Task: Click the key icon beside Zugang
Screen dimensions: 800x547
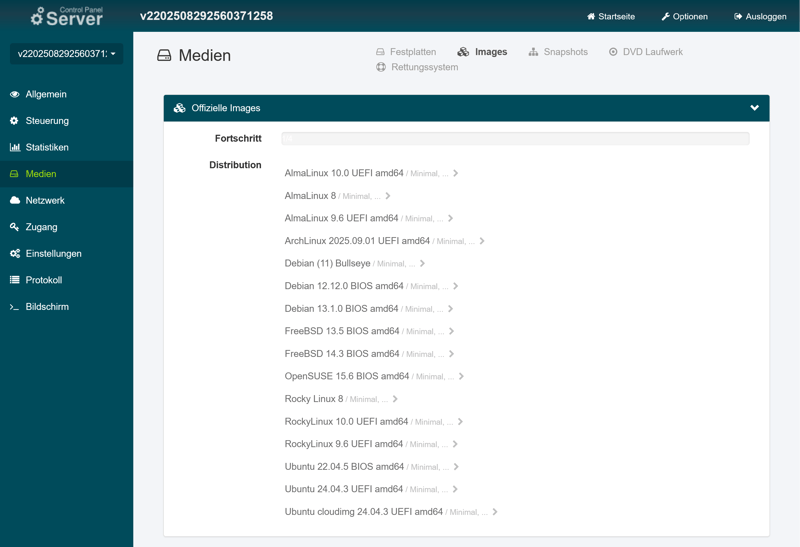Action: (15, 227)
